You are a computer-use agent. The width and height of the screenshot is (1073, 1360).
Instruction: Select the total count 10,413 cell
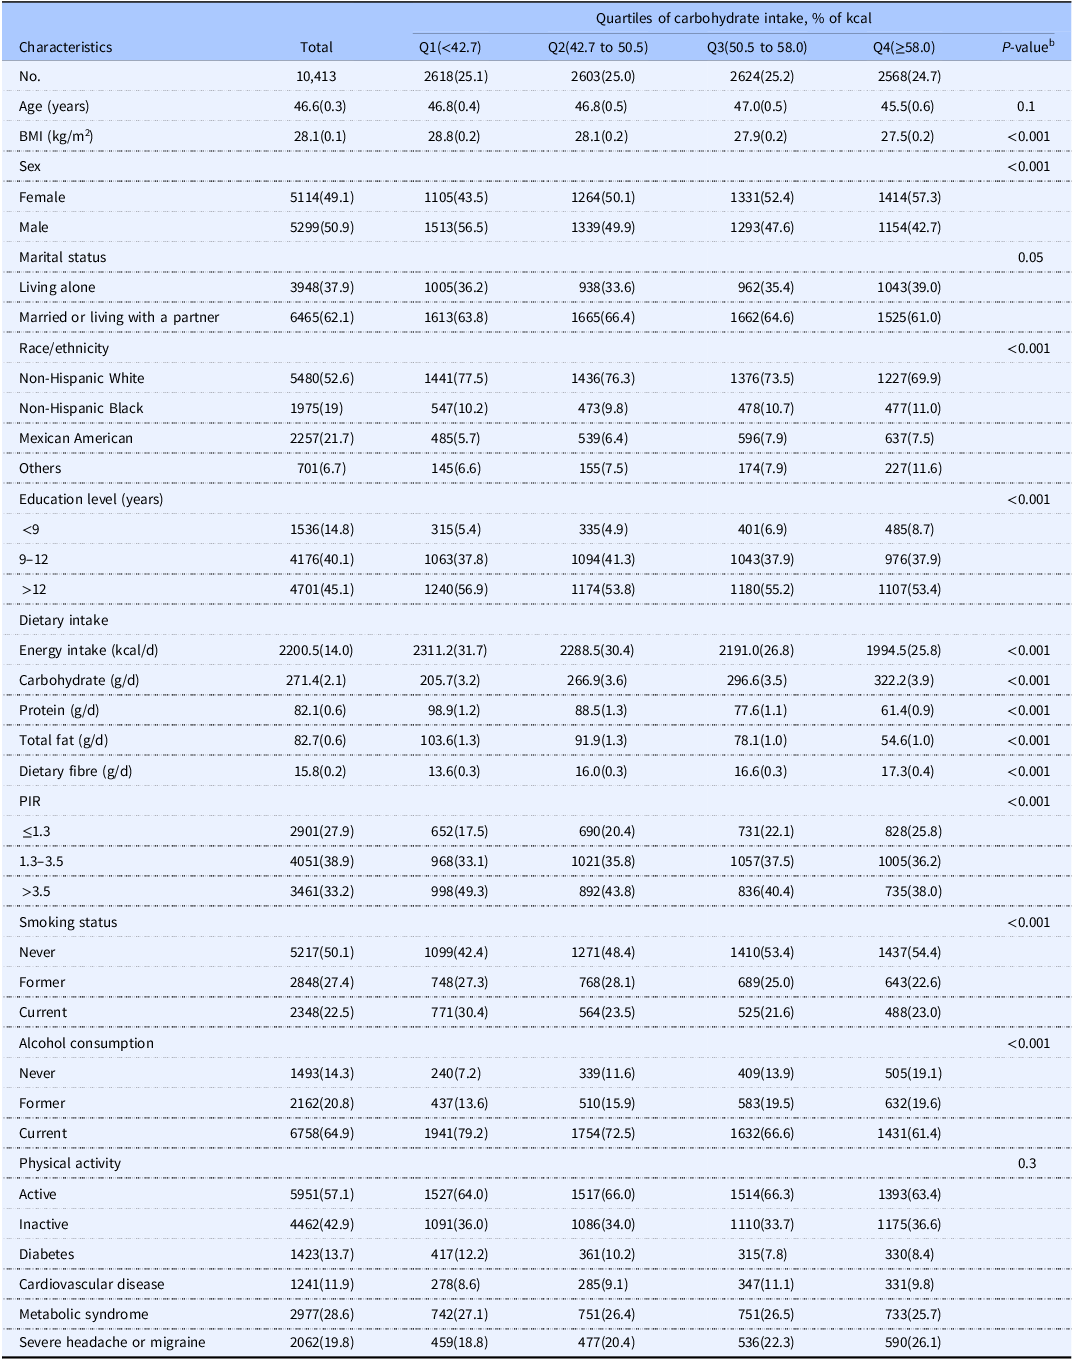316,76
